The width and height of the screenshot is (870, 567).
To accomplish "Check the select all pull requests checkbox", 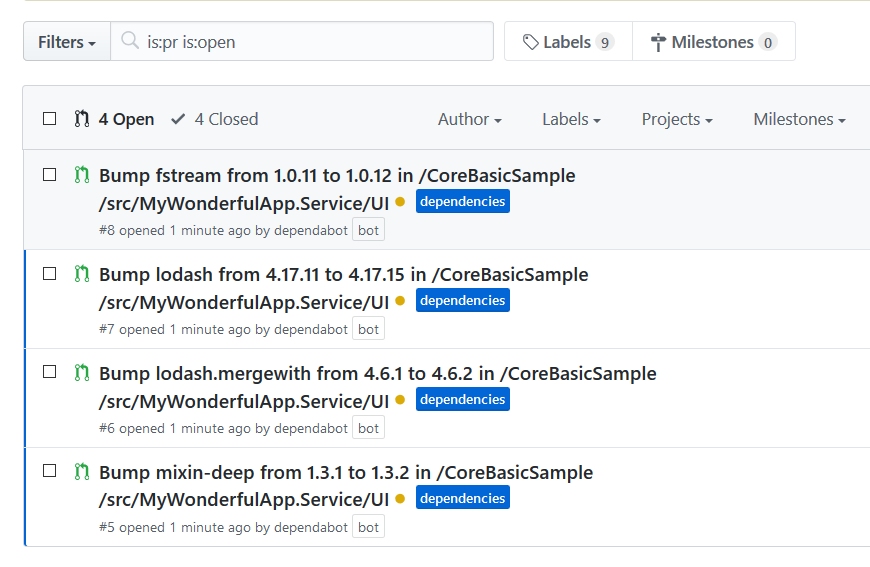I will (x=50, y=119).
